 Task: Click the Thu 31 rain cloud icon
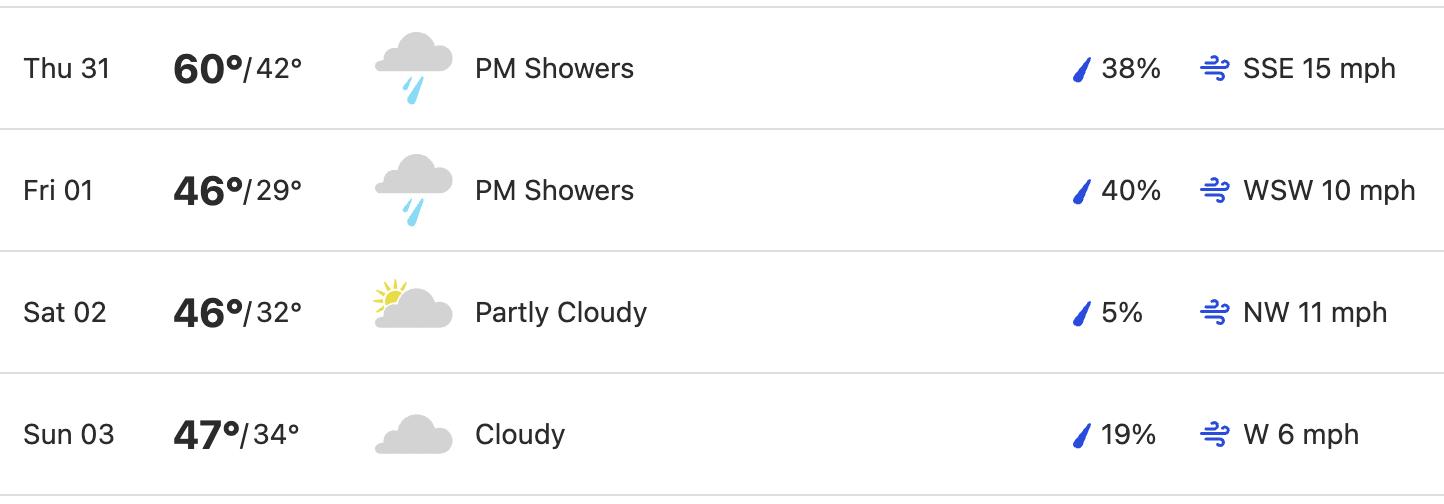414,69
